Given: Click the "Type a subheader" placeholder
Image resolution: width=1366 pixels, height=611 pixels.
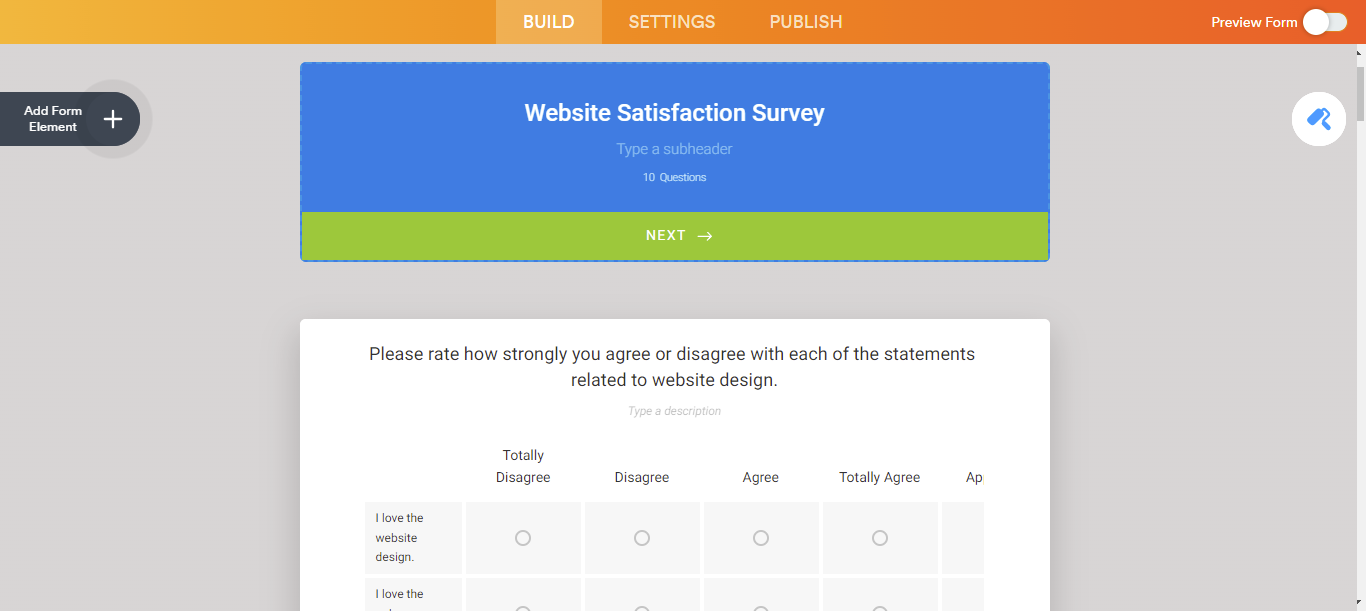Looking at the screenshot, I should pos(674,148).
